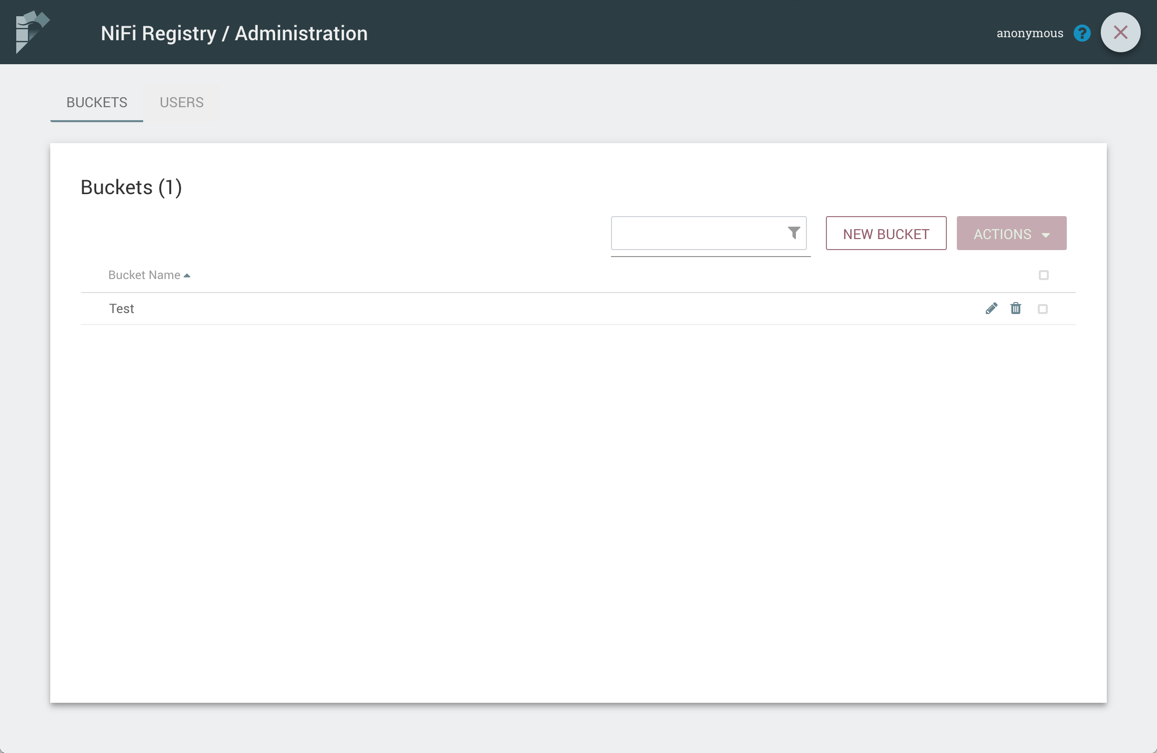Click the NiFi Registry / Administration title
This screenshot has height=753, width=1157.
234,33
